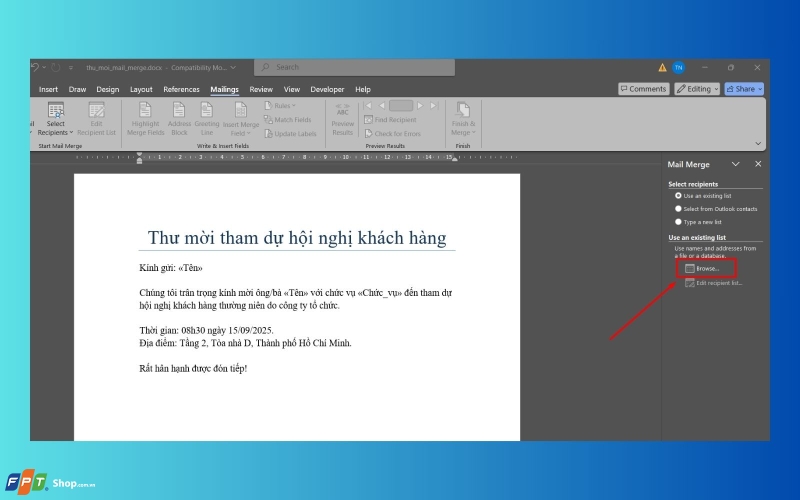
Task: Click Update Labels
Action: click(x=290, y=134)
